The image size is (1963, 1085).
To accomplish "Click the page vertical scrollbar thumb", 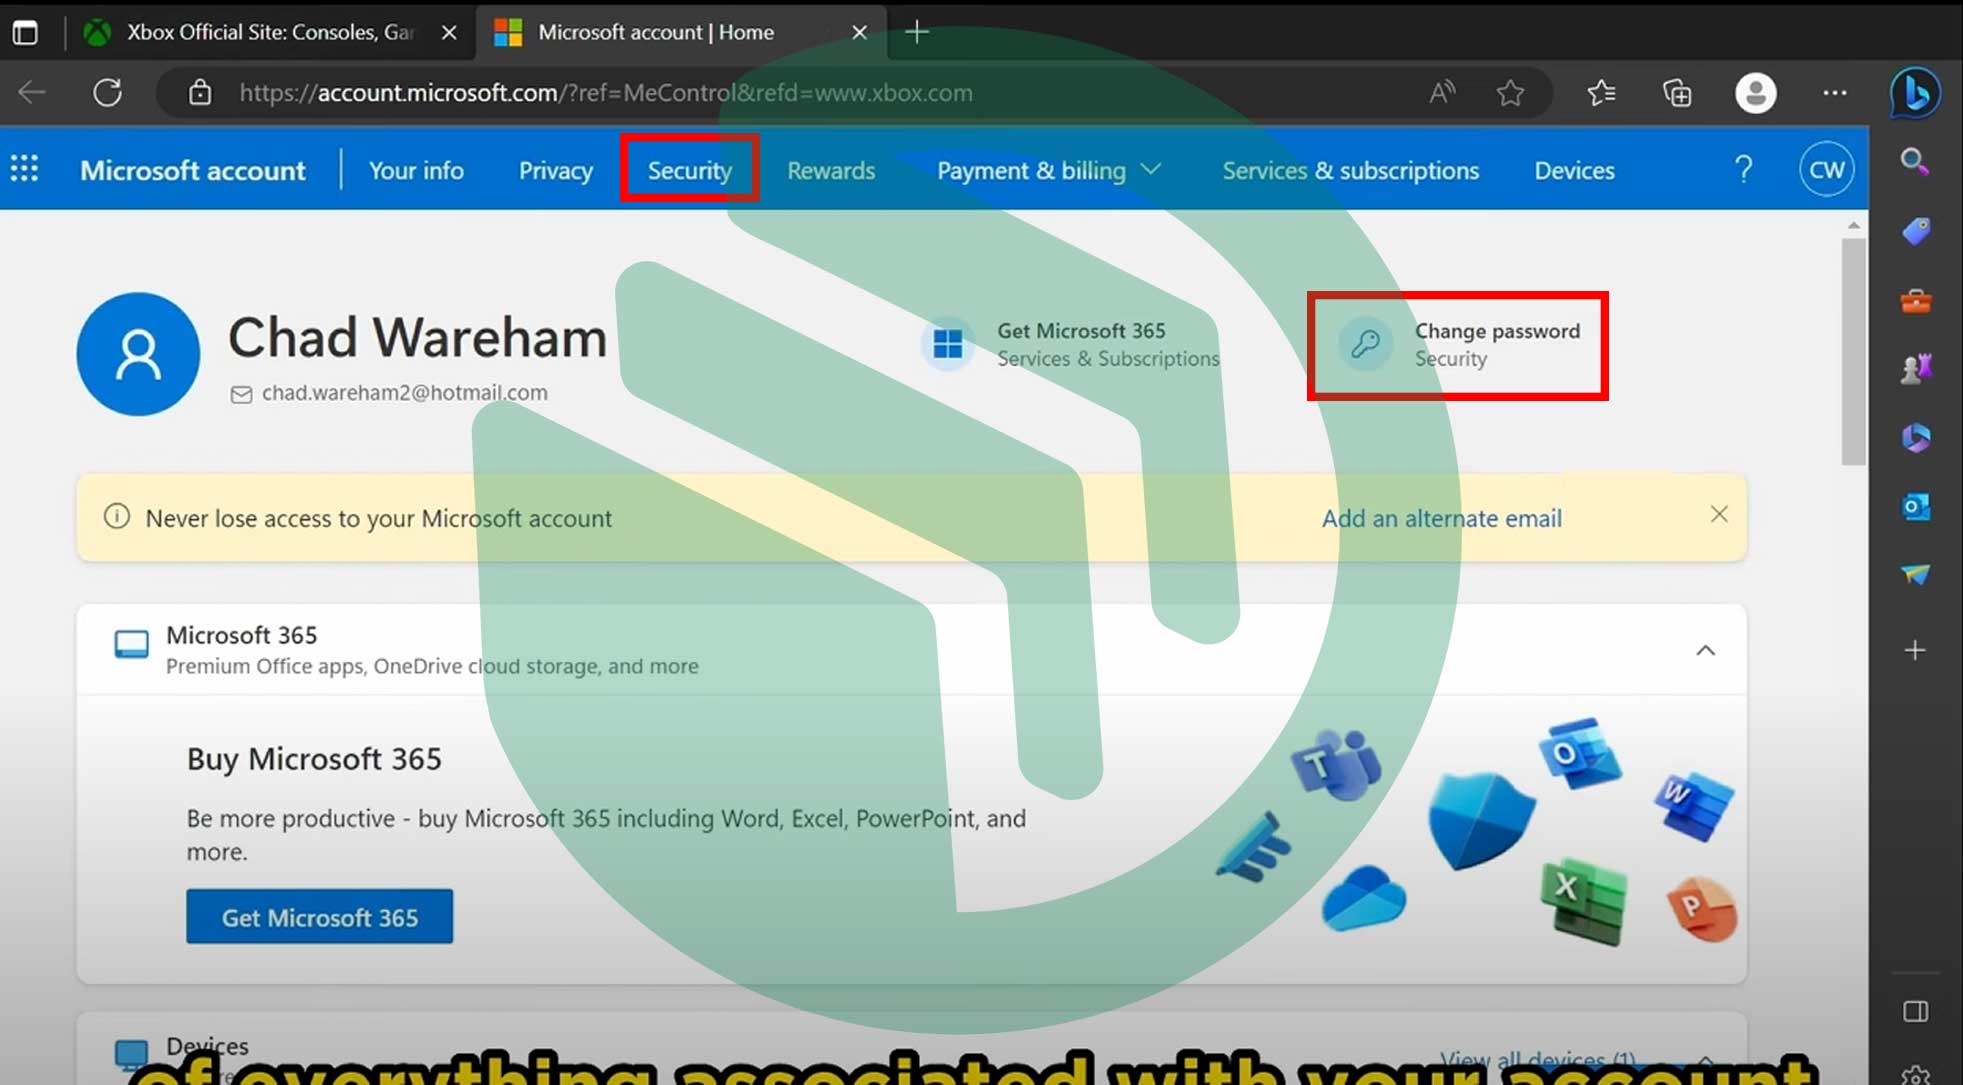I will (x=1853, y=352).
